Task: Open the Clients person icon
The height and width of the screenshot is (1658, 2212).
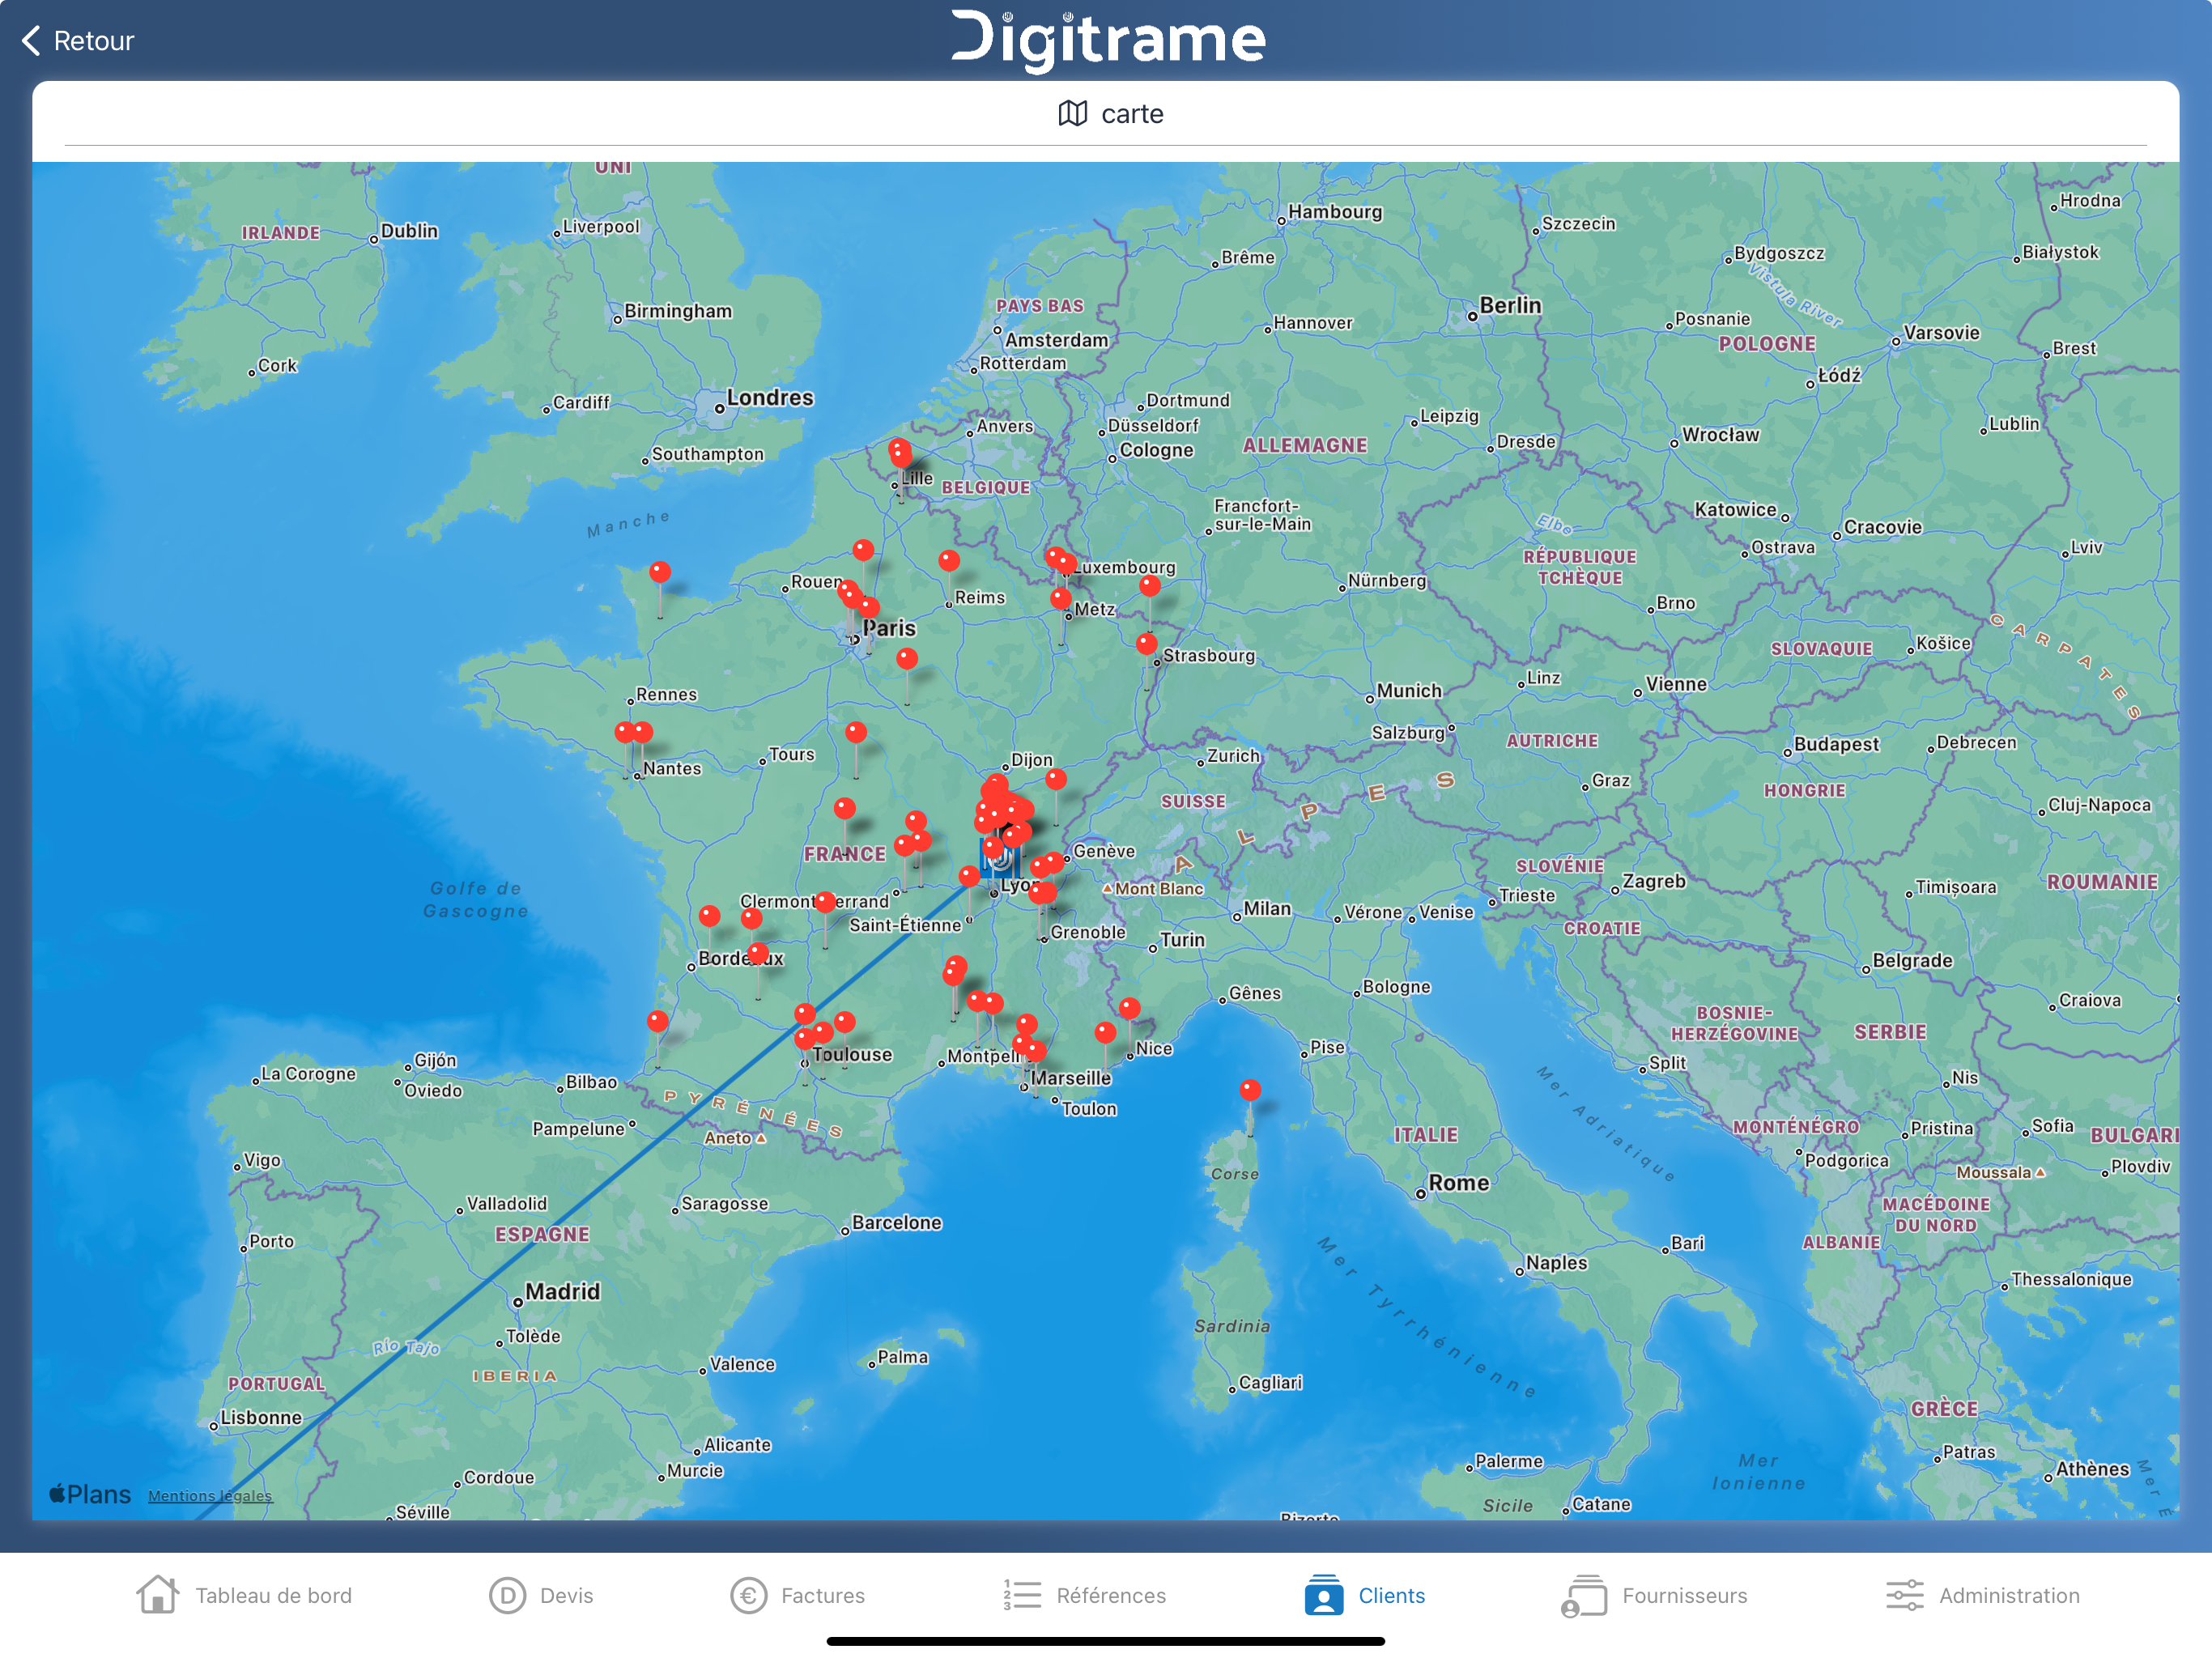Action: (x=1323, y=1595)
